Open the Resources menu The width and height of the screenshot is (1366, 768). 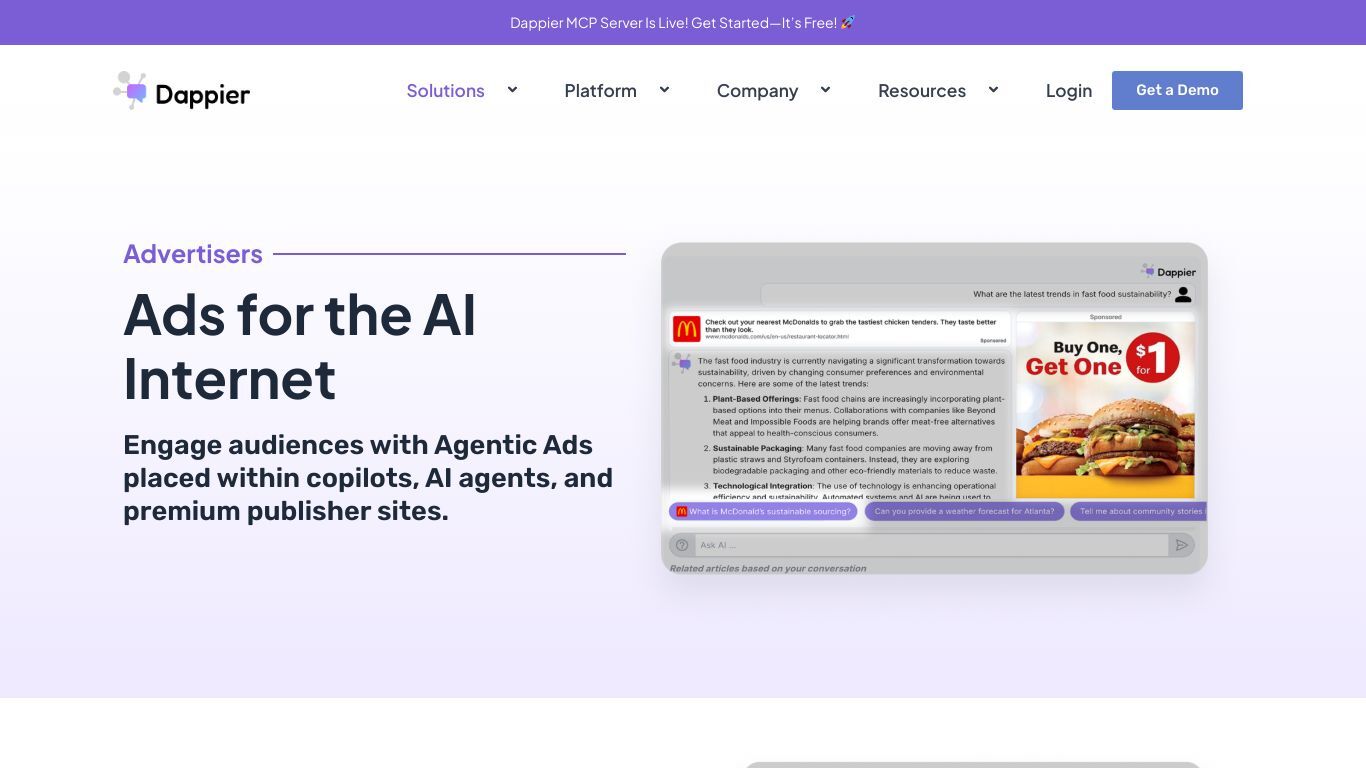pyautogui.click(x=922, y=91)
